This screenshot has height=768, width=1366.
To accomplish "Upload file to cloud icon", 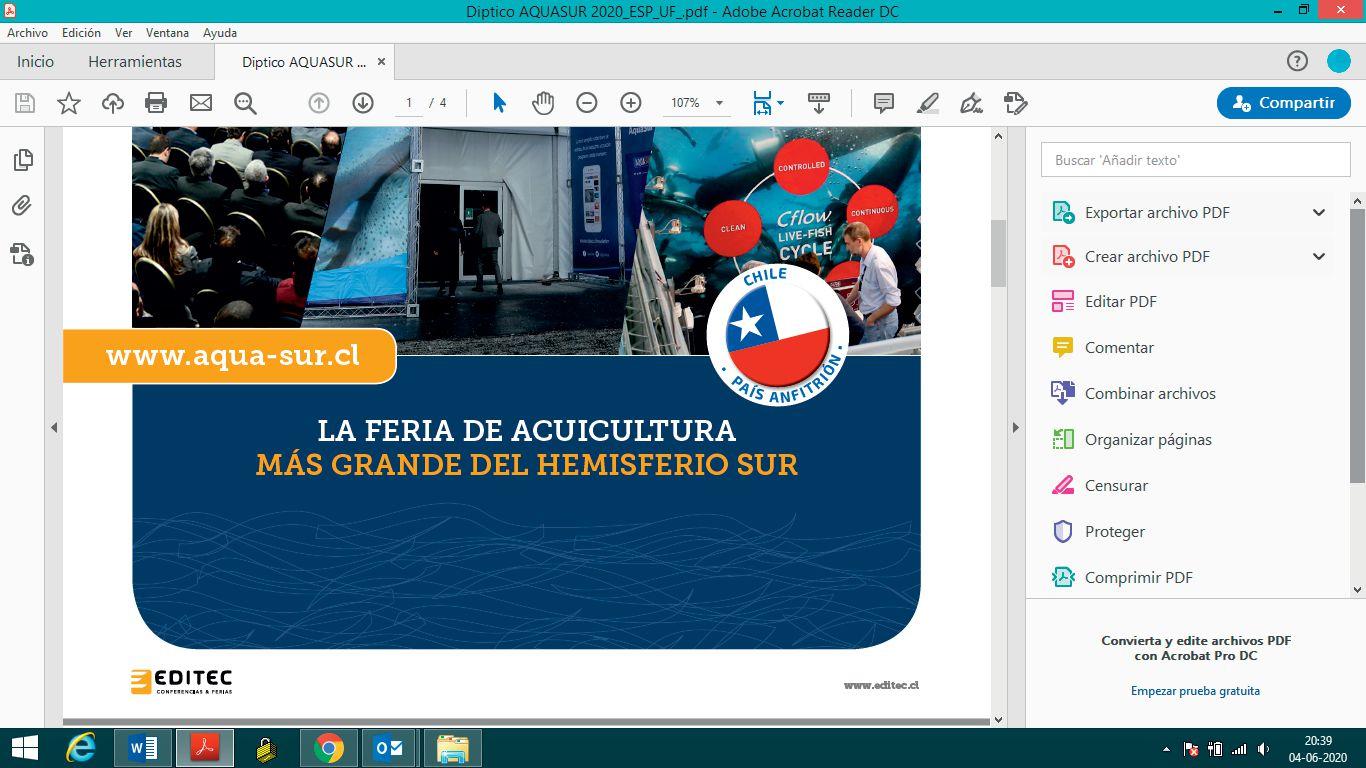I will click(113, 103).
